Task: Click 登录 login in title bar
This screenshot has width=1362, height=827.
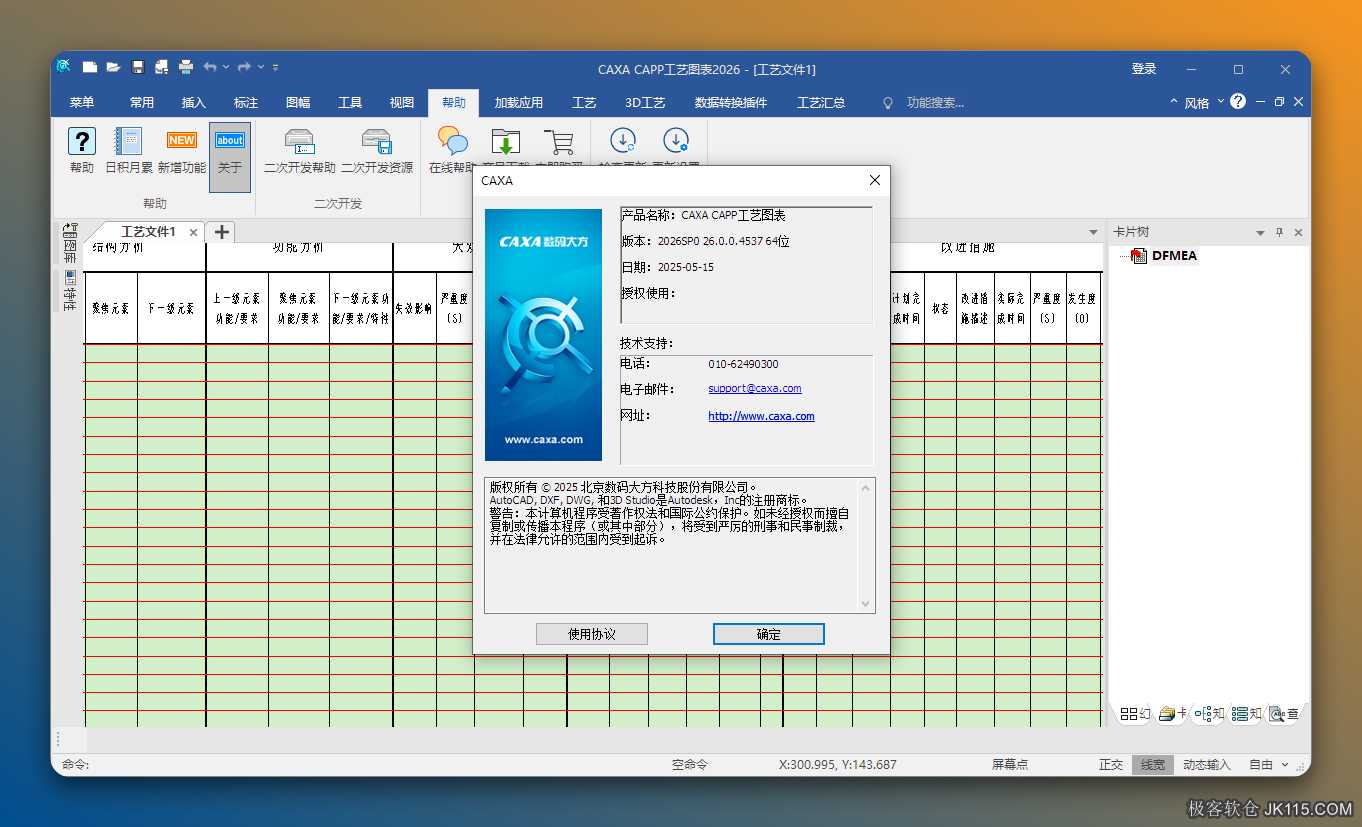Action: (x=1144, y=69)
